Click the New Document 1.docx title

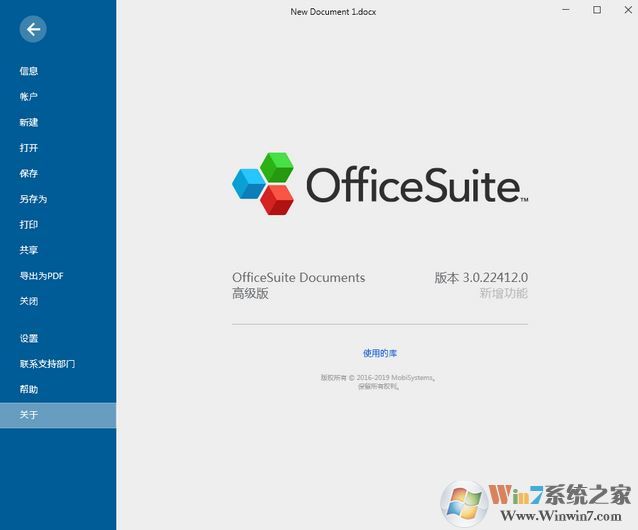tap(333, 12)
